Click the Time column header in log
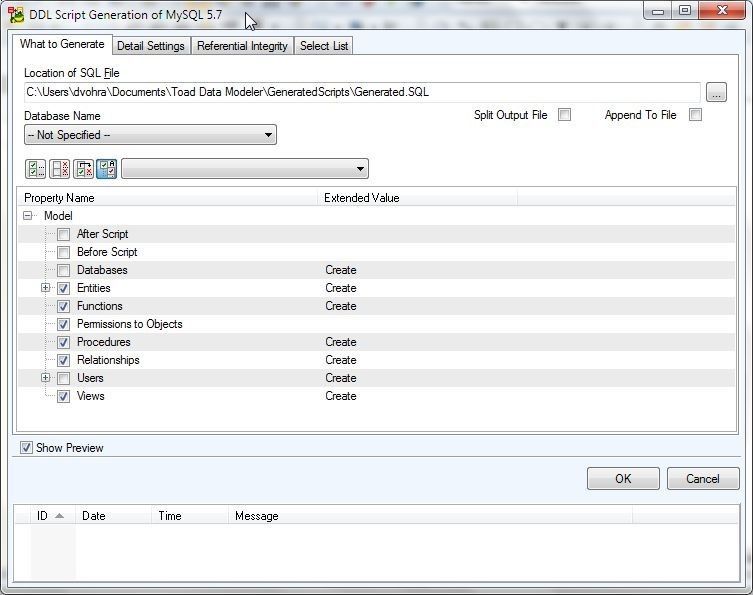This screenshot has height=595, width=753. click(x=190, y=516)
